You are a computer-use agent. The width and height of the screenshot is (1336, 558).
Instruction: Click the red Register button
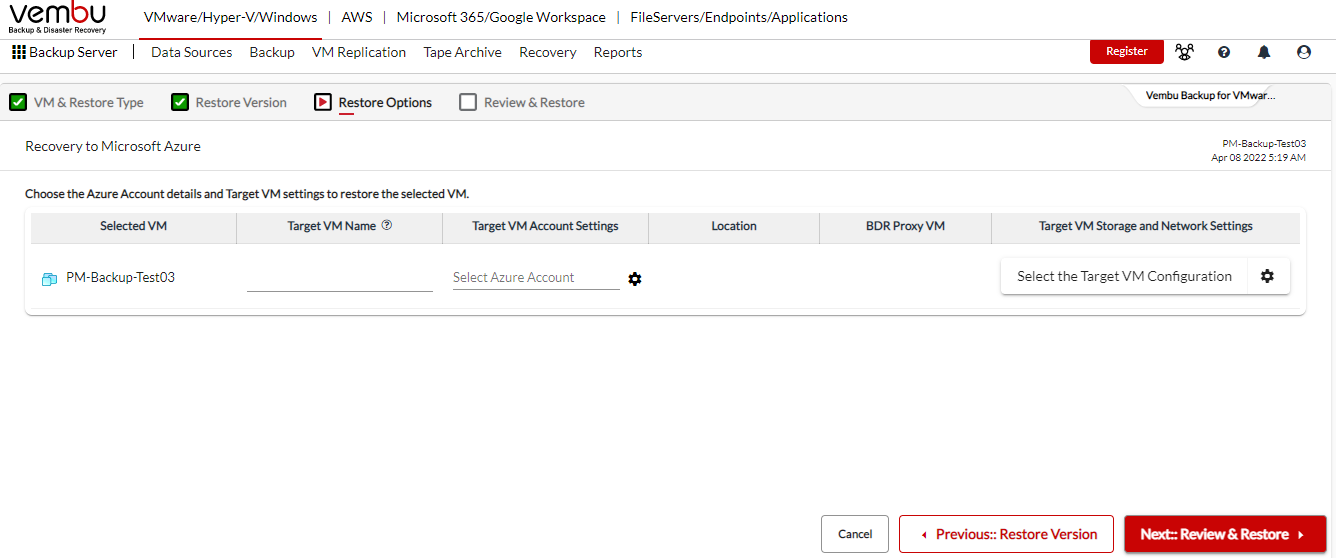click(1127, 51)
